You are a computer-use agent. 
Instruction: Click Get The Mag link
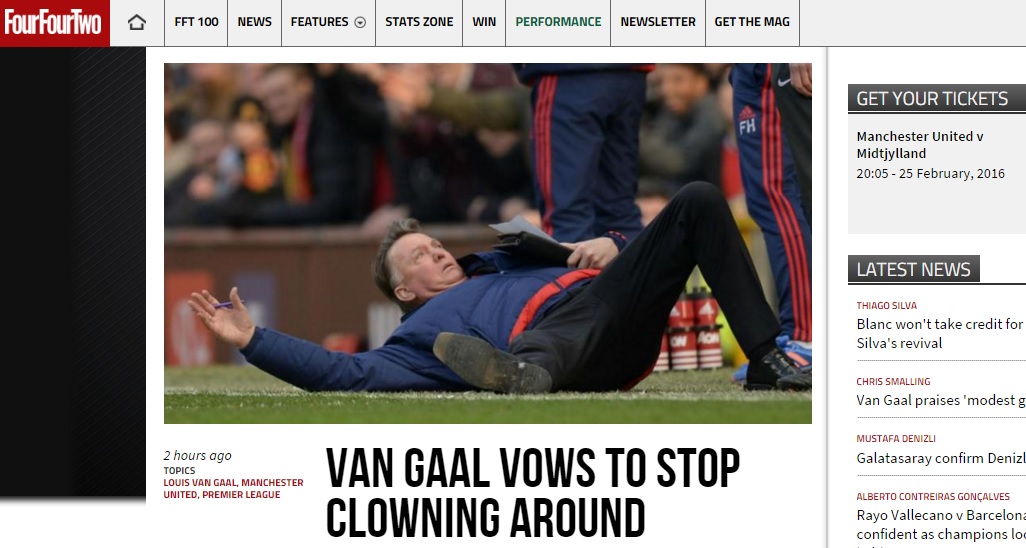point(752,22)
